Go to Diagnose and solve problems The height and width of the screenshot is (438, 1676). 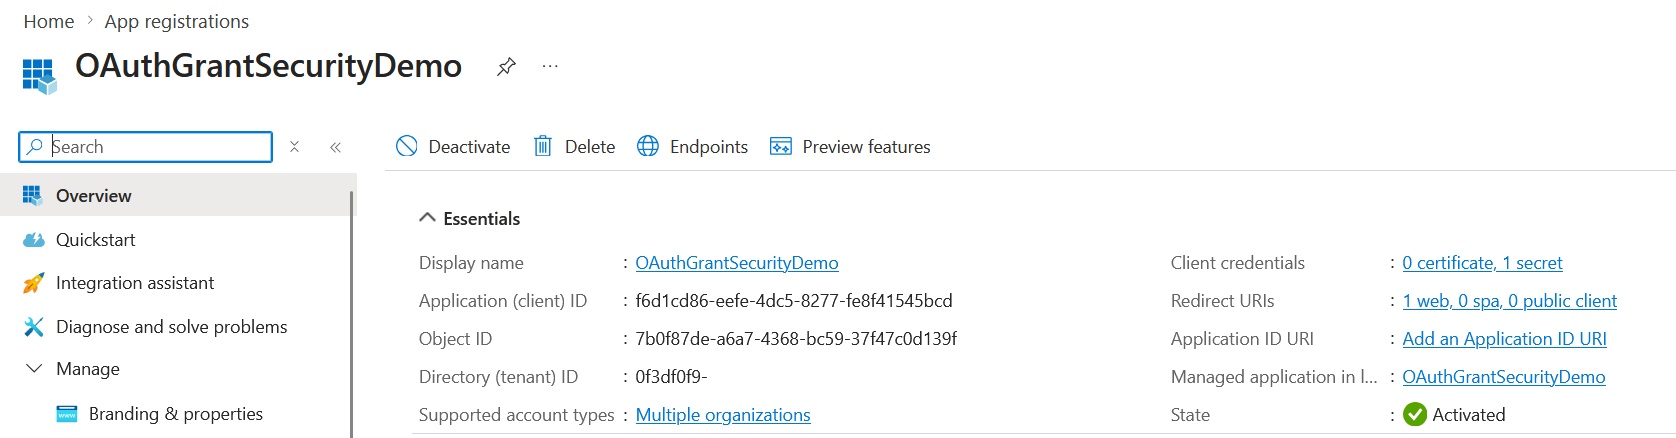pyautogui.click(x=171, y=327)
